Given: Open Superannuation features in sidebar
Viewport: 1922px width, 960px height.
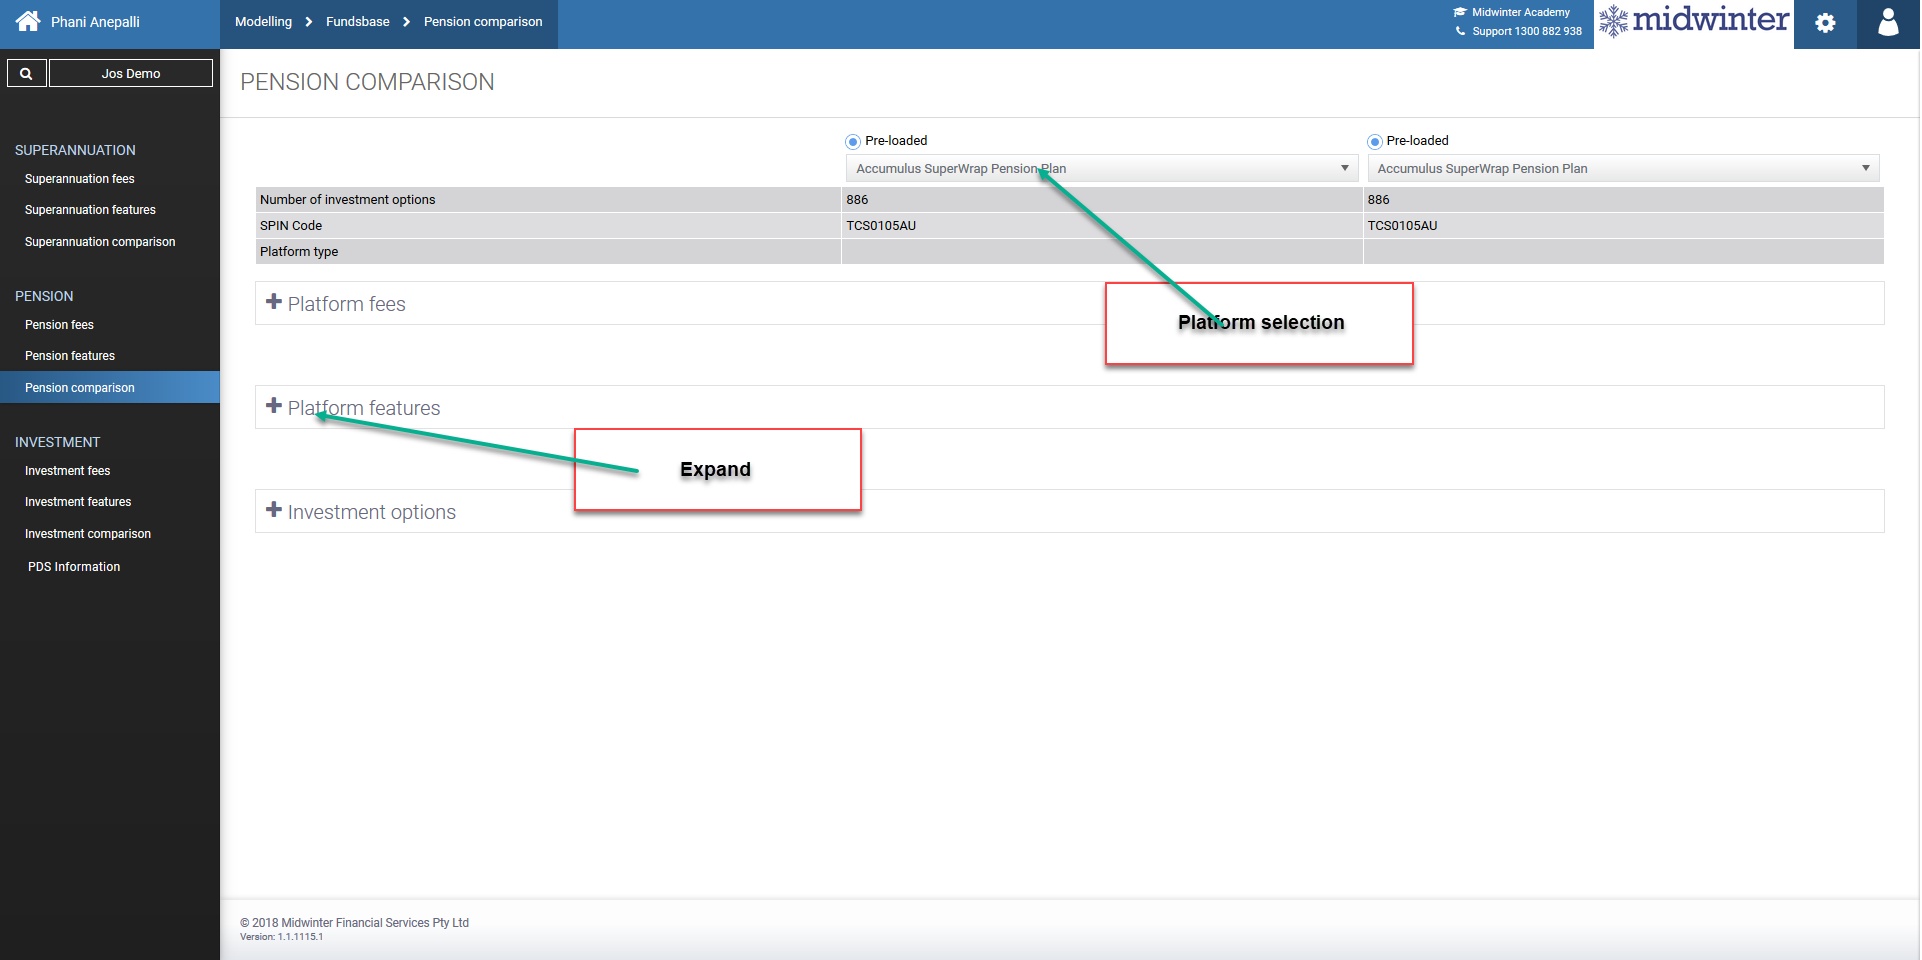Looking at the screenshot, I should click(90, 210).
